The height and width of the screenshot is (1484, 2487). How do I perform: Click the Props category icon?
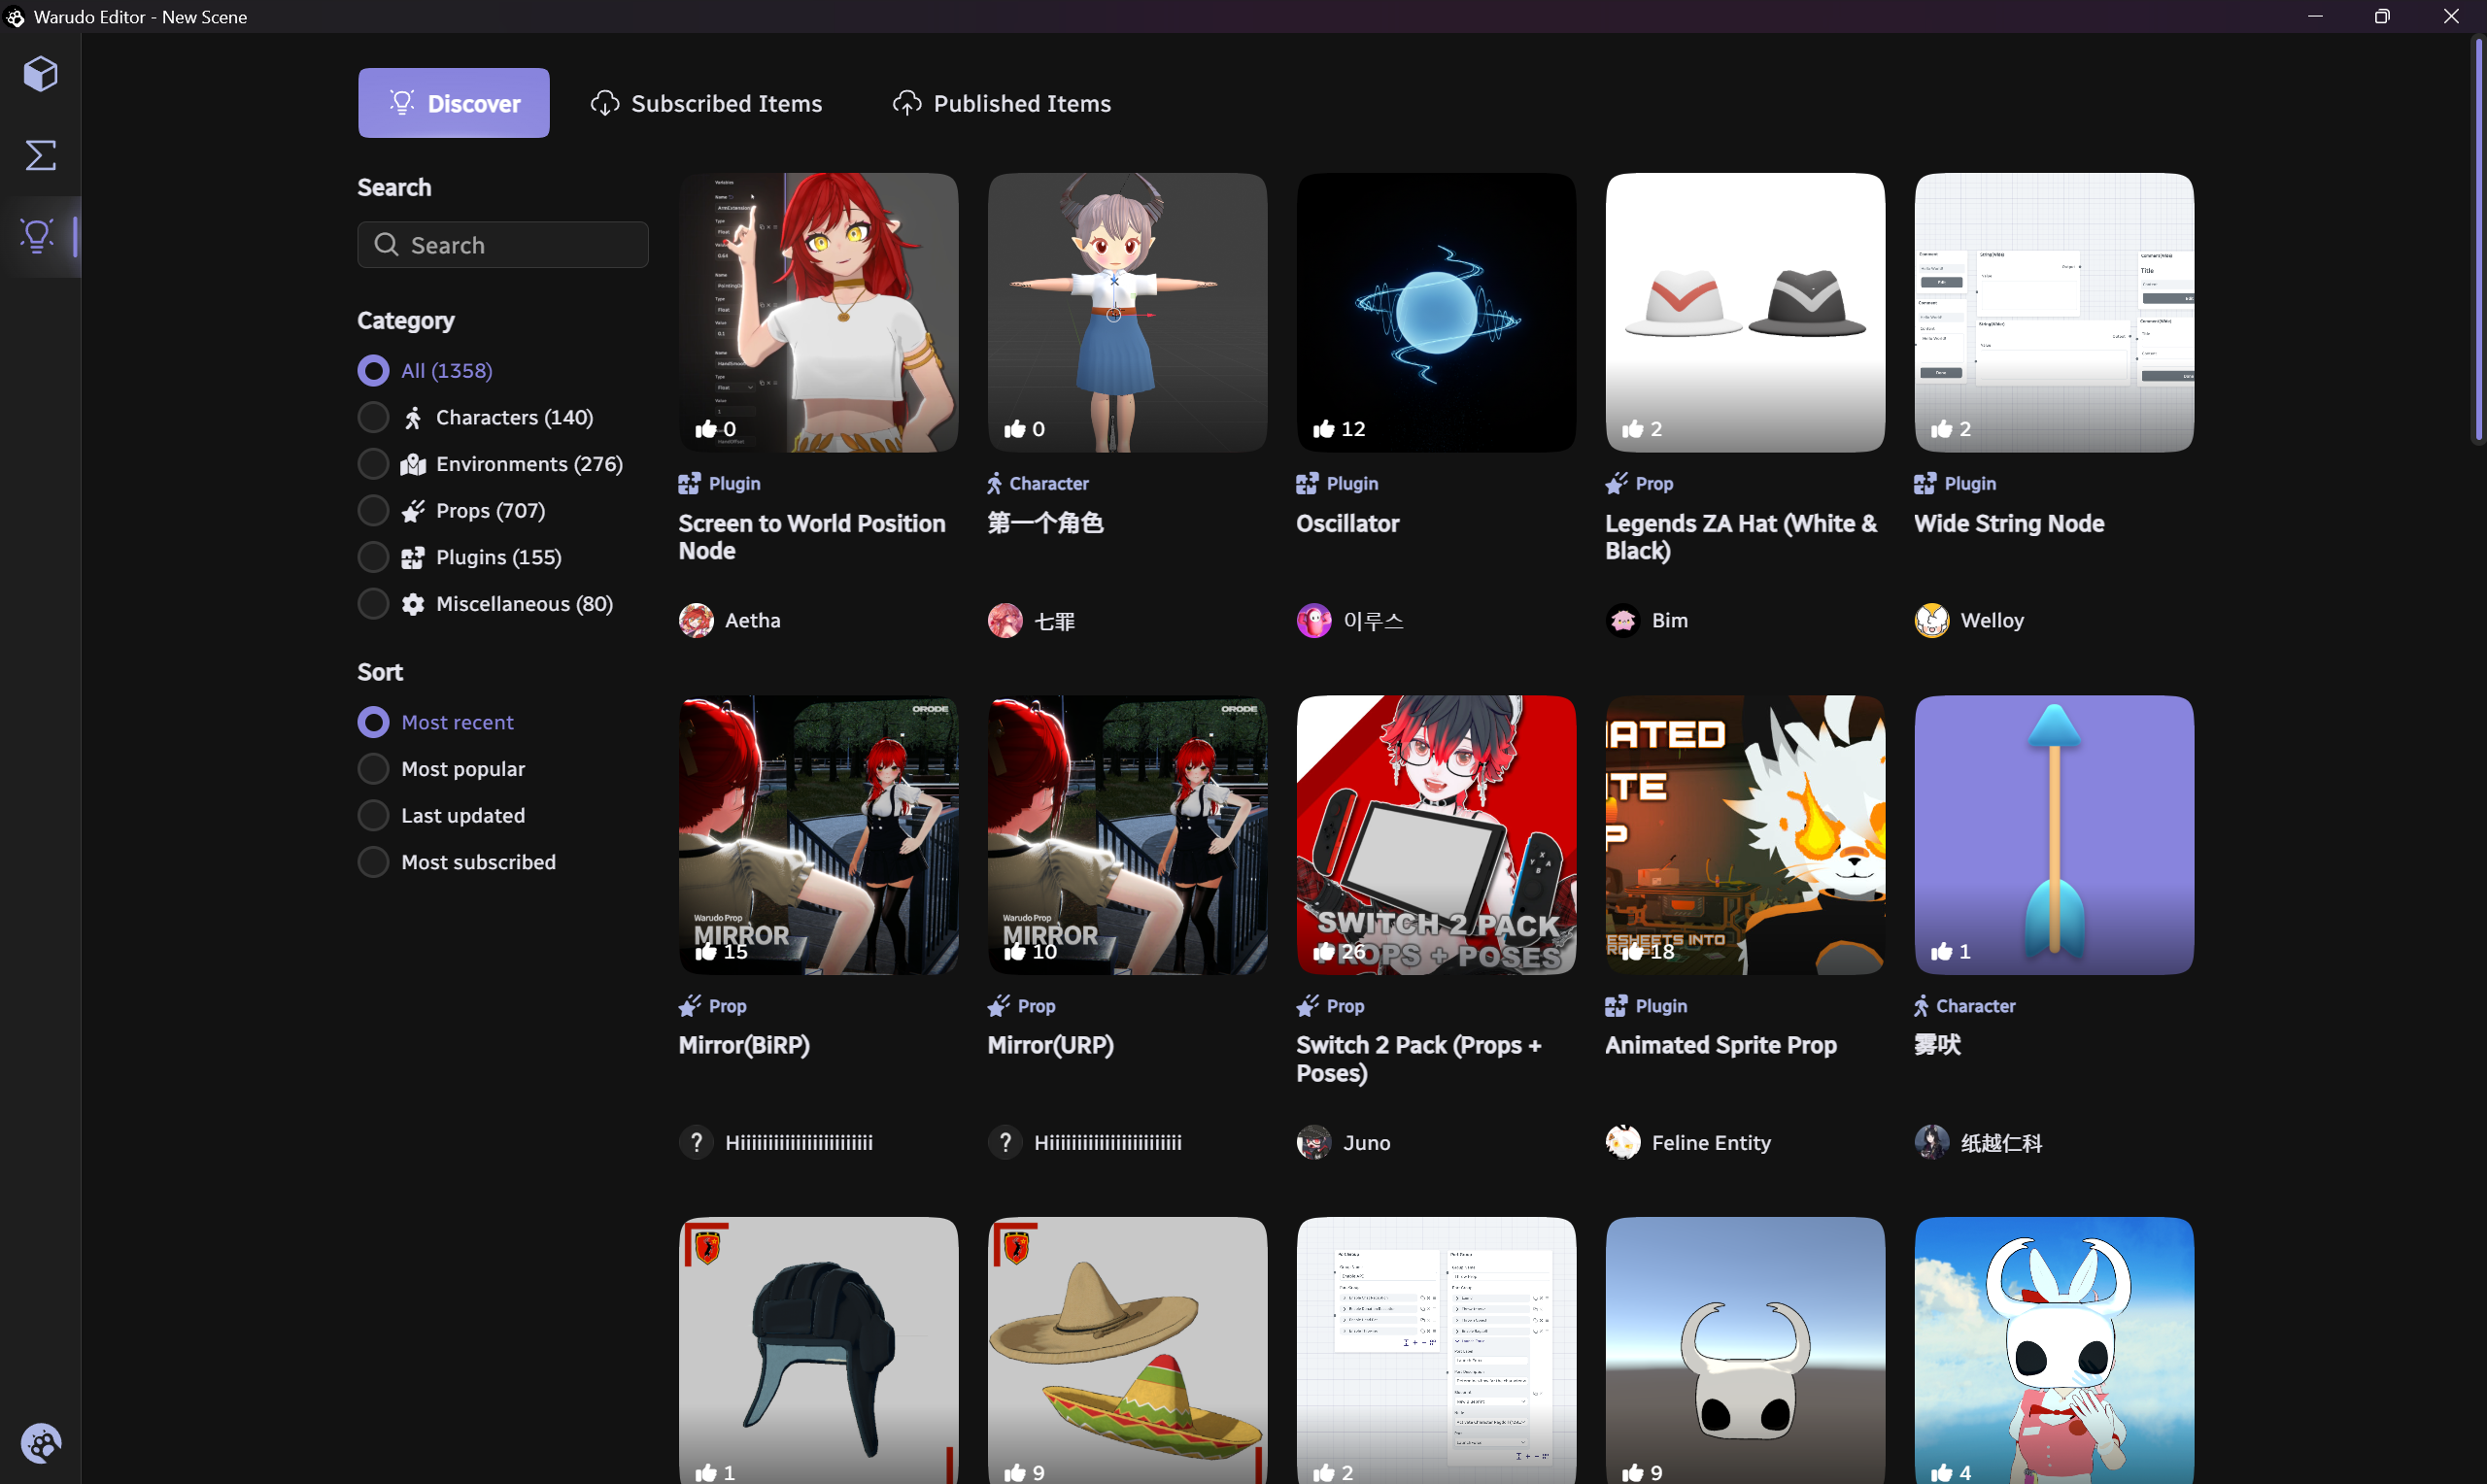click(413, 511)
